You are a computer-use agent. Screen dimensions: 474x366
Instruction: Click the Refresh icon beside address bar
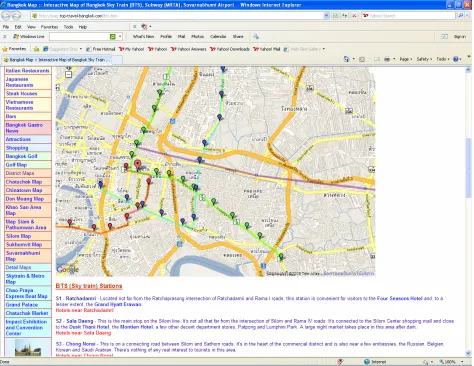(344, 16)
